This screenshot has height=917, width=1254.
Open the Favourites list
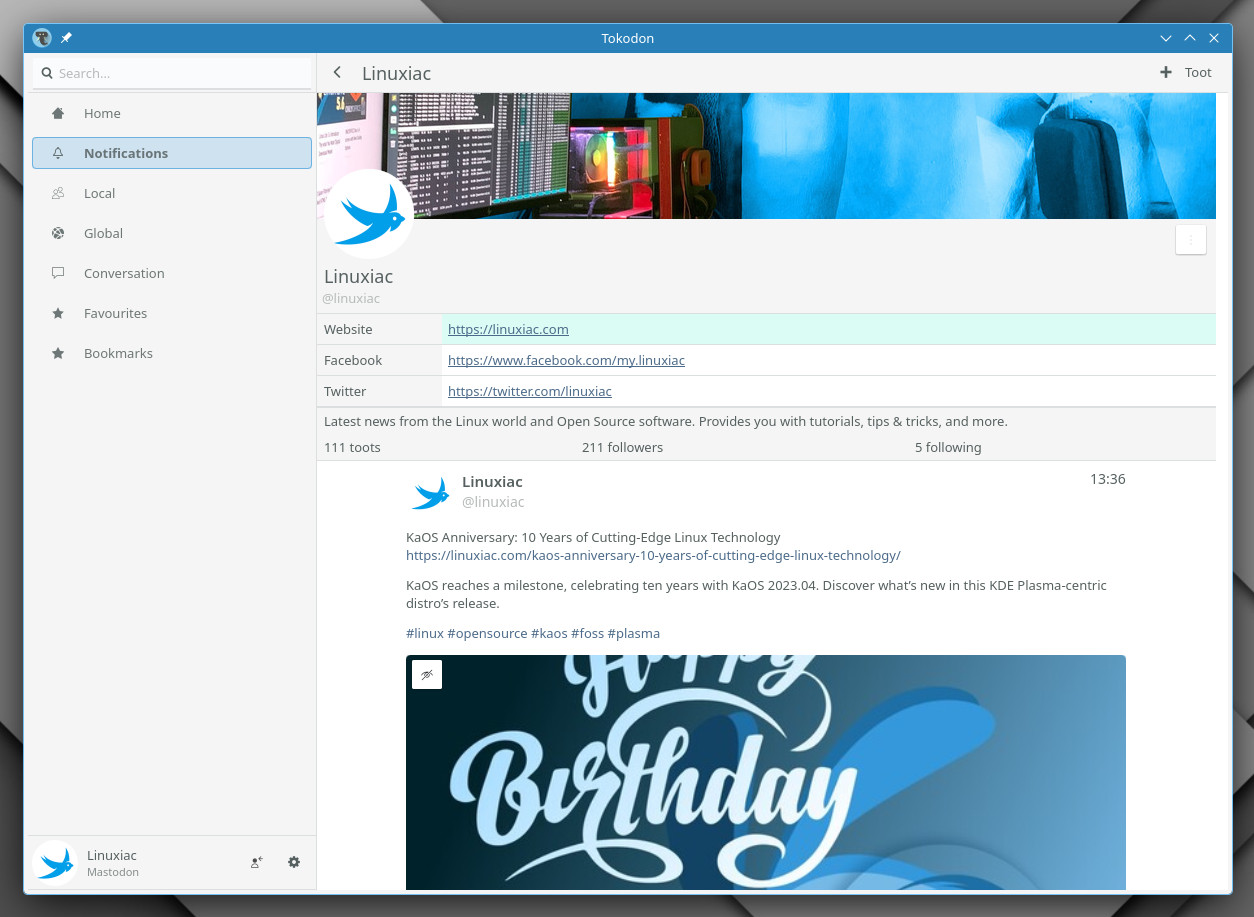[x=172, y=313]
